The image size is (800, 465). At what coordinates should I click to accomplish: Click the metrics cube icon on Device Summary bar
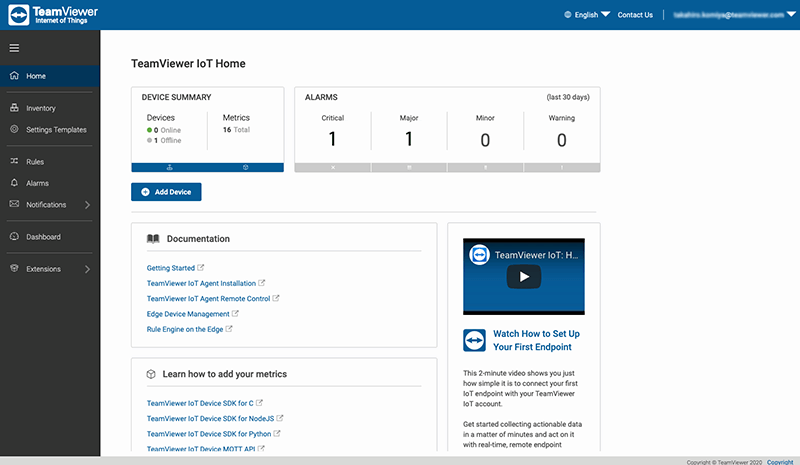(x=245, y=167)
